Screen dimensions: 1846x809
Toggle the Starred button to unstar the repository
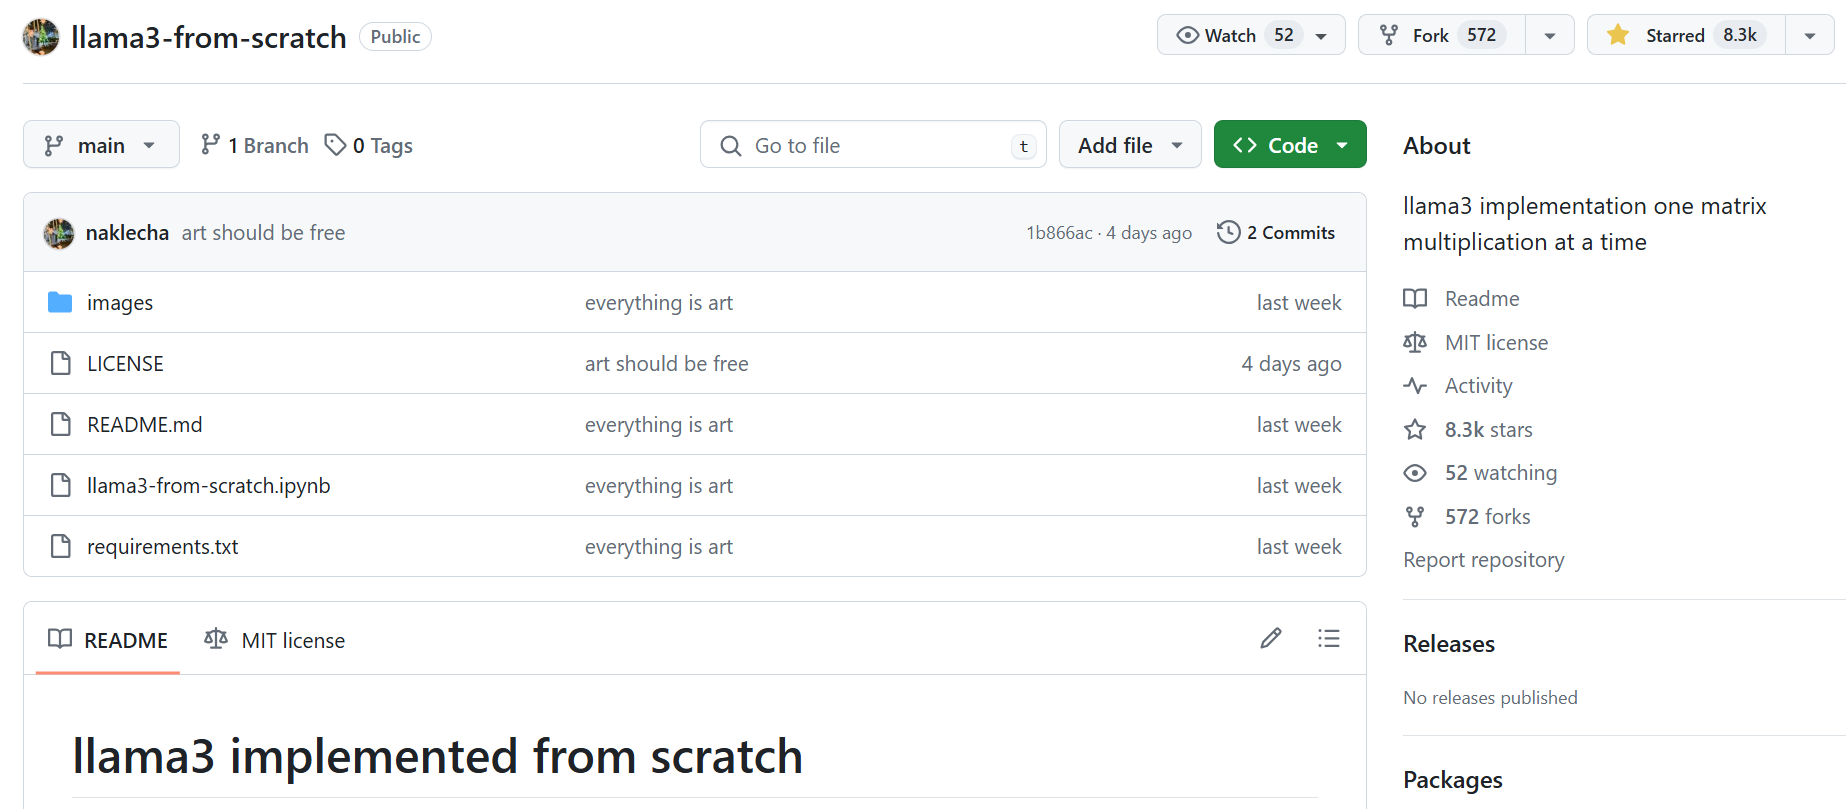point(1686,35)
